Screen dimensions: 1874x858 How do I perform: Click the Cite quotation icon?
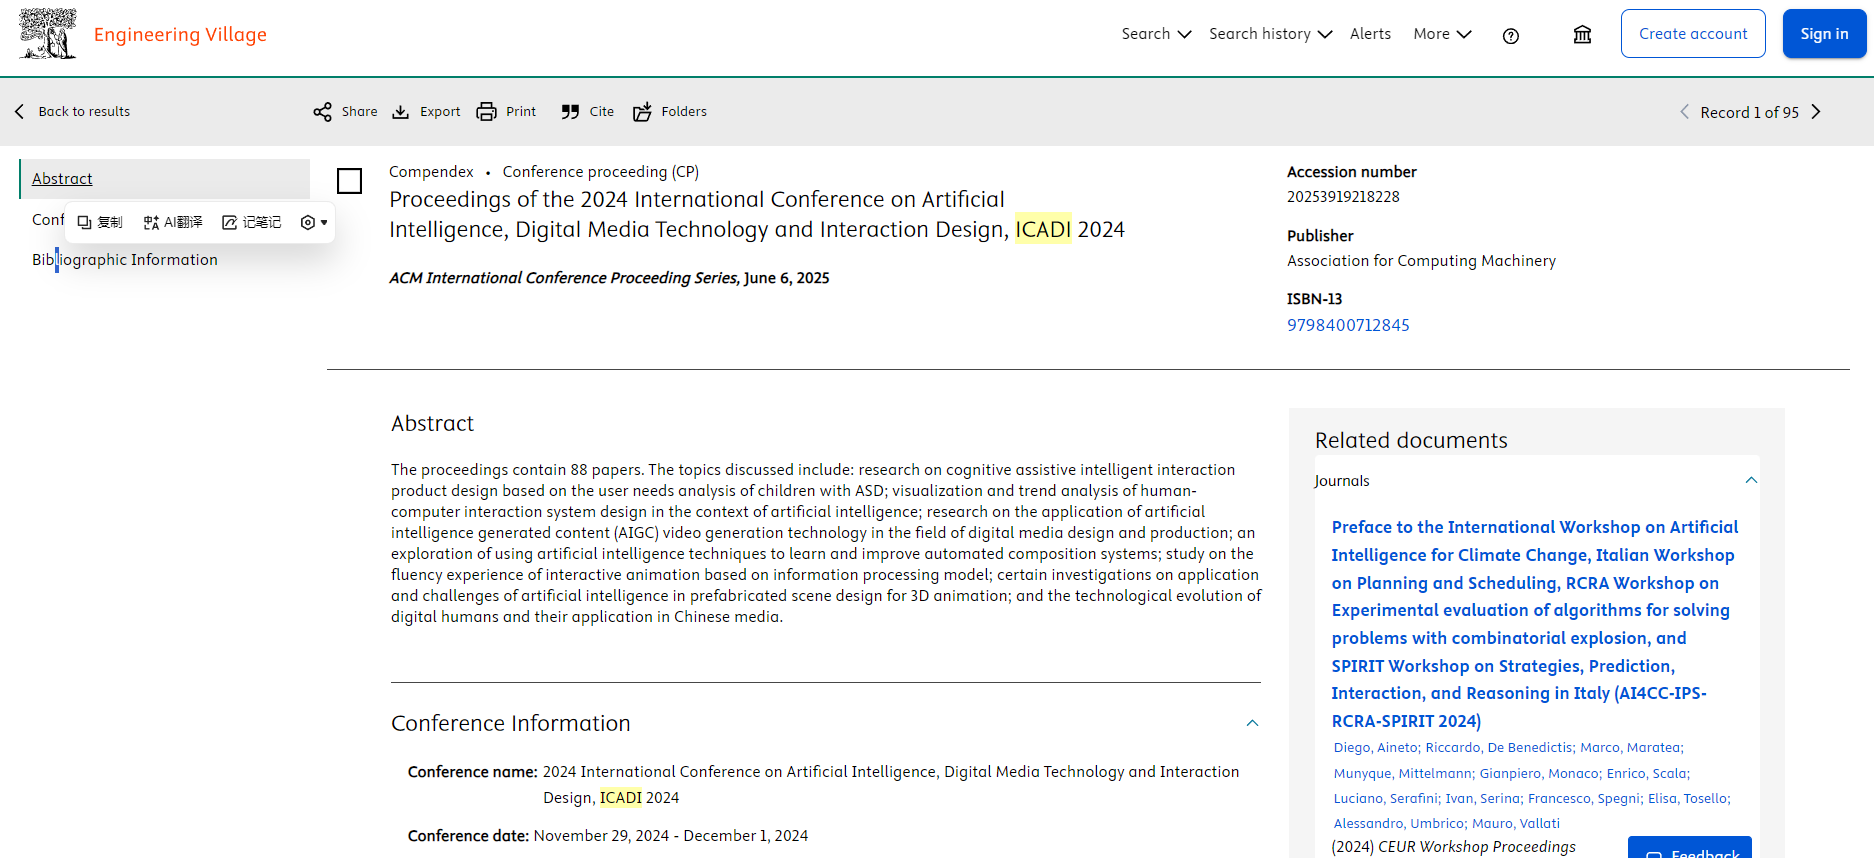tap(570, 112)
